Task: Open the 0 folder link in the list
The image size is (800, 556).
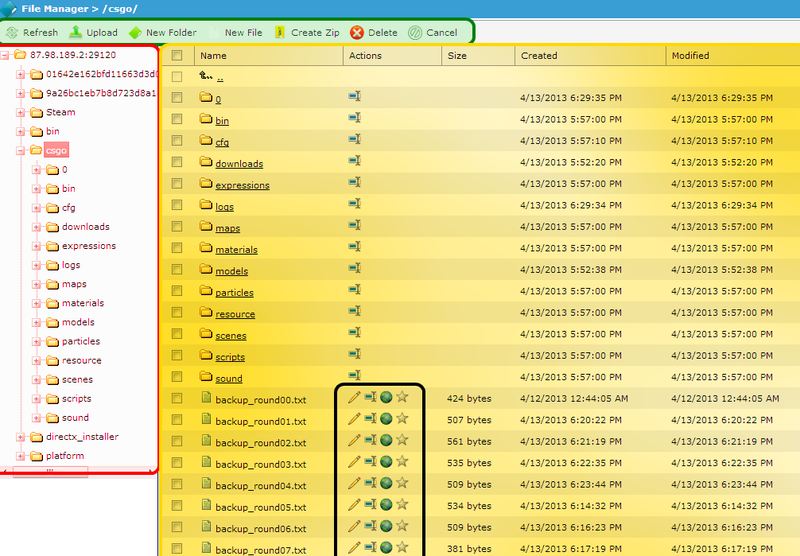Action: (218, 99)
